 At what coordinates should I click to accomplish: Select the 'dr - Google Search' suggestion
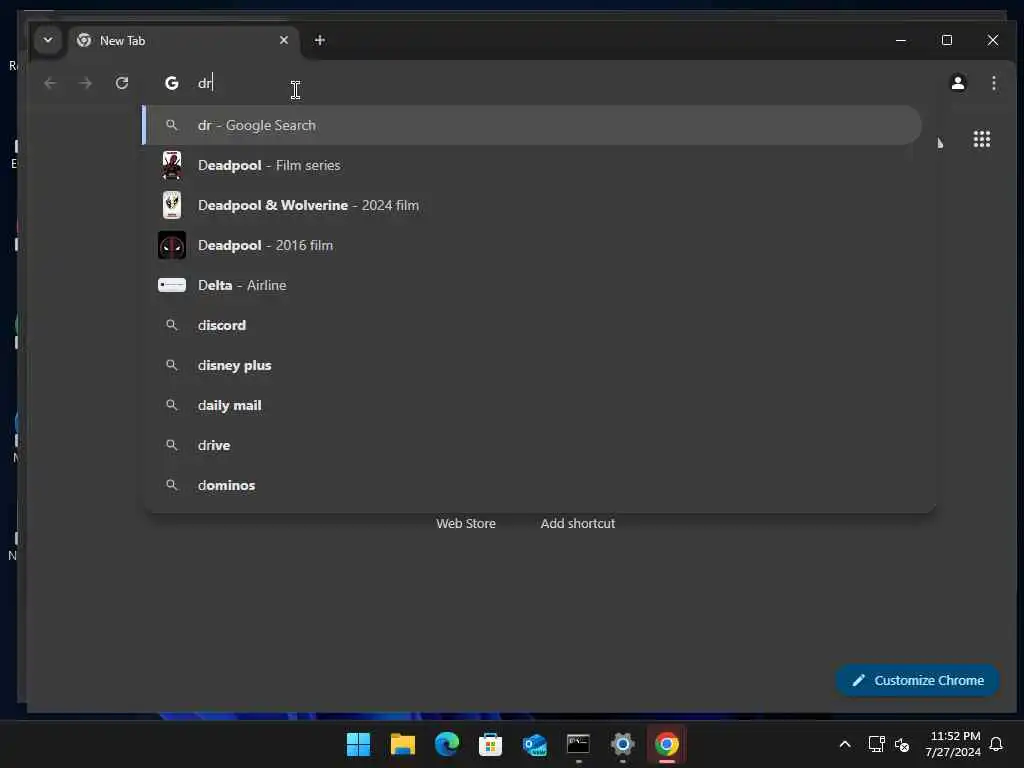(x=532, y=125)
